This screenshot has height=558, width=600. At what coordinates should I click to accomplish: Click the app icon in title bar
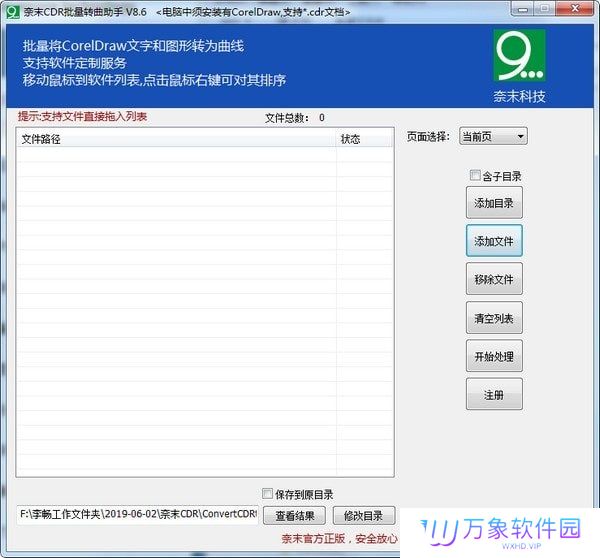(13, 11)
